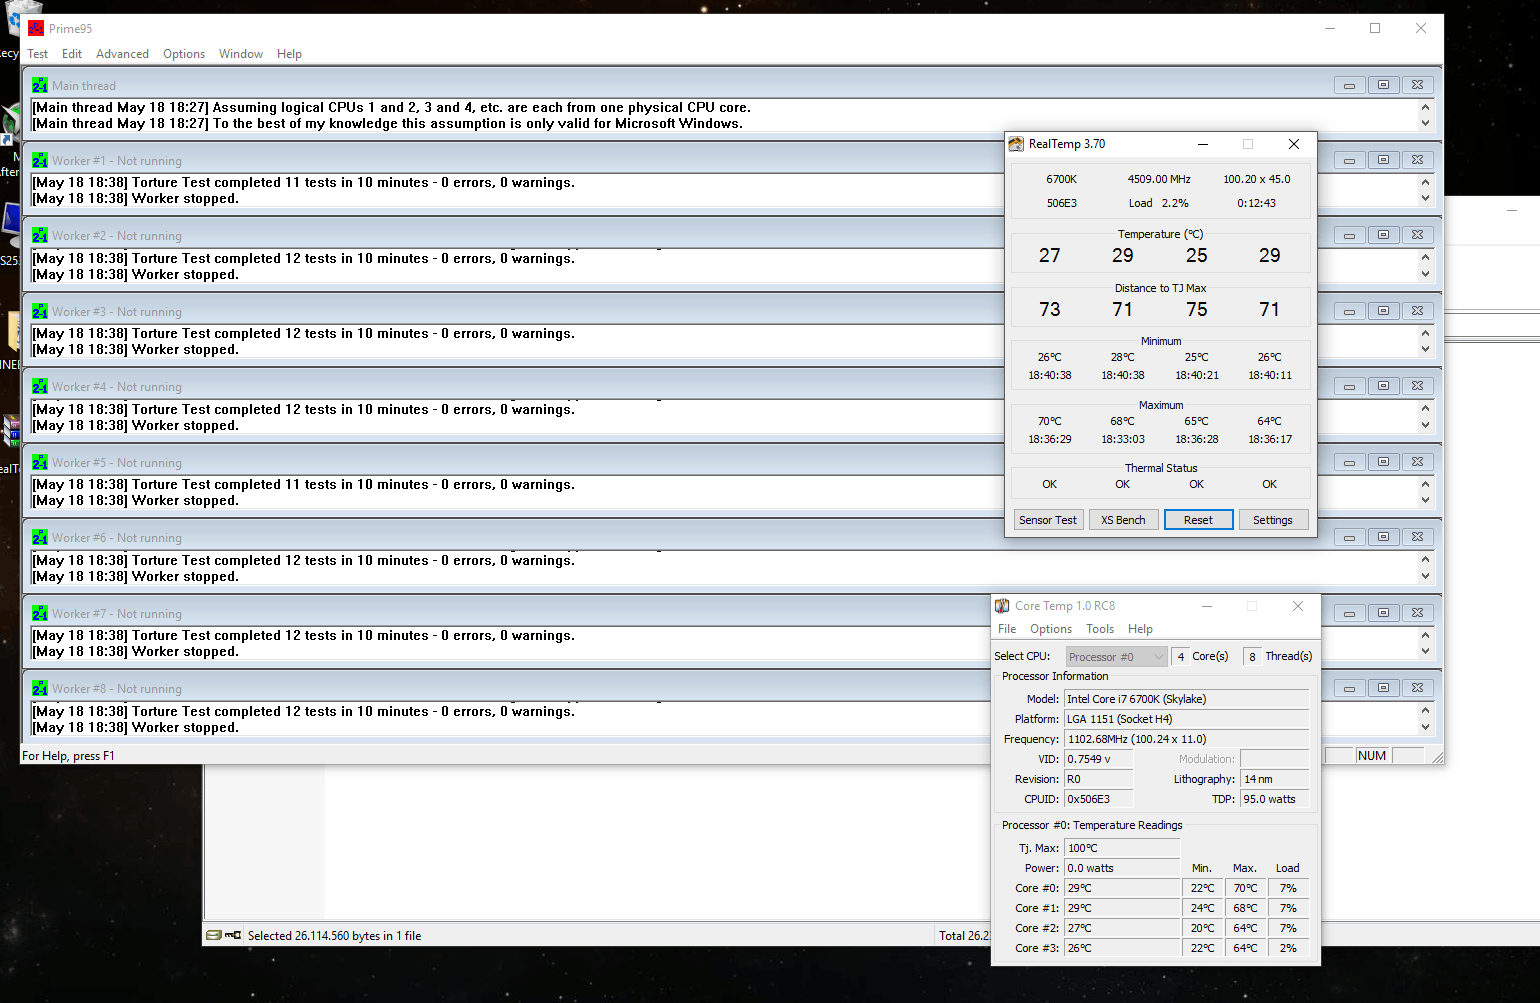
Task: Maximize the Worker #4 child window
Action: [x=1384, y=386]
